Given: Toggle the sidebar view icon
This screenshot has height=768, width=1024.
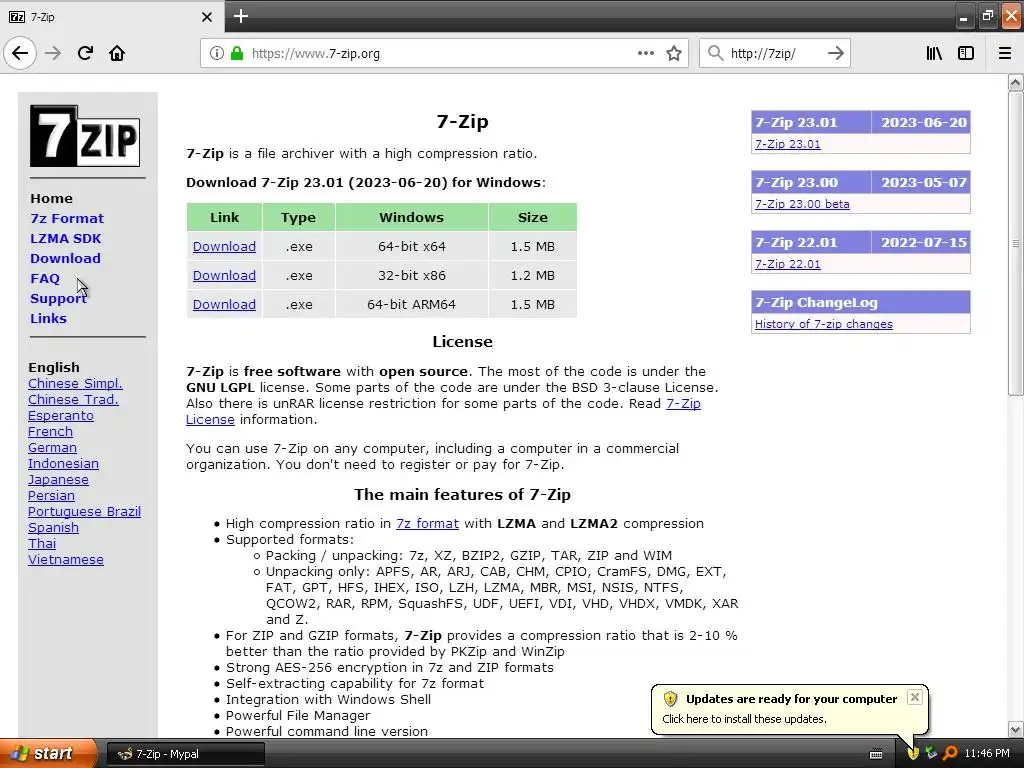Looking at the screenshot, I should (966, 53).
